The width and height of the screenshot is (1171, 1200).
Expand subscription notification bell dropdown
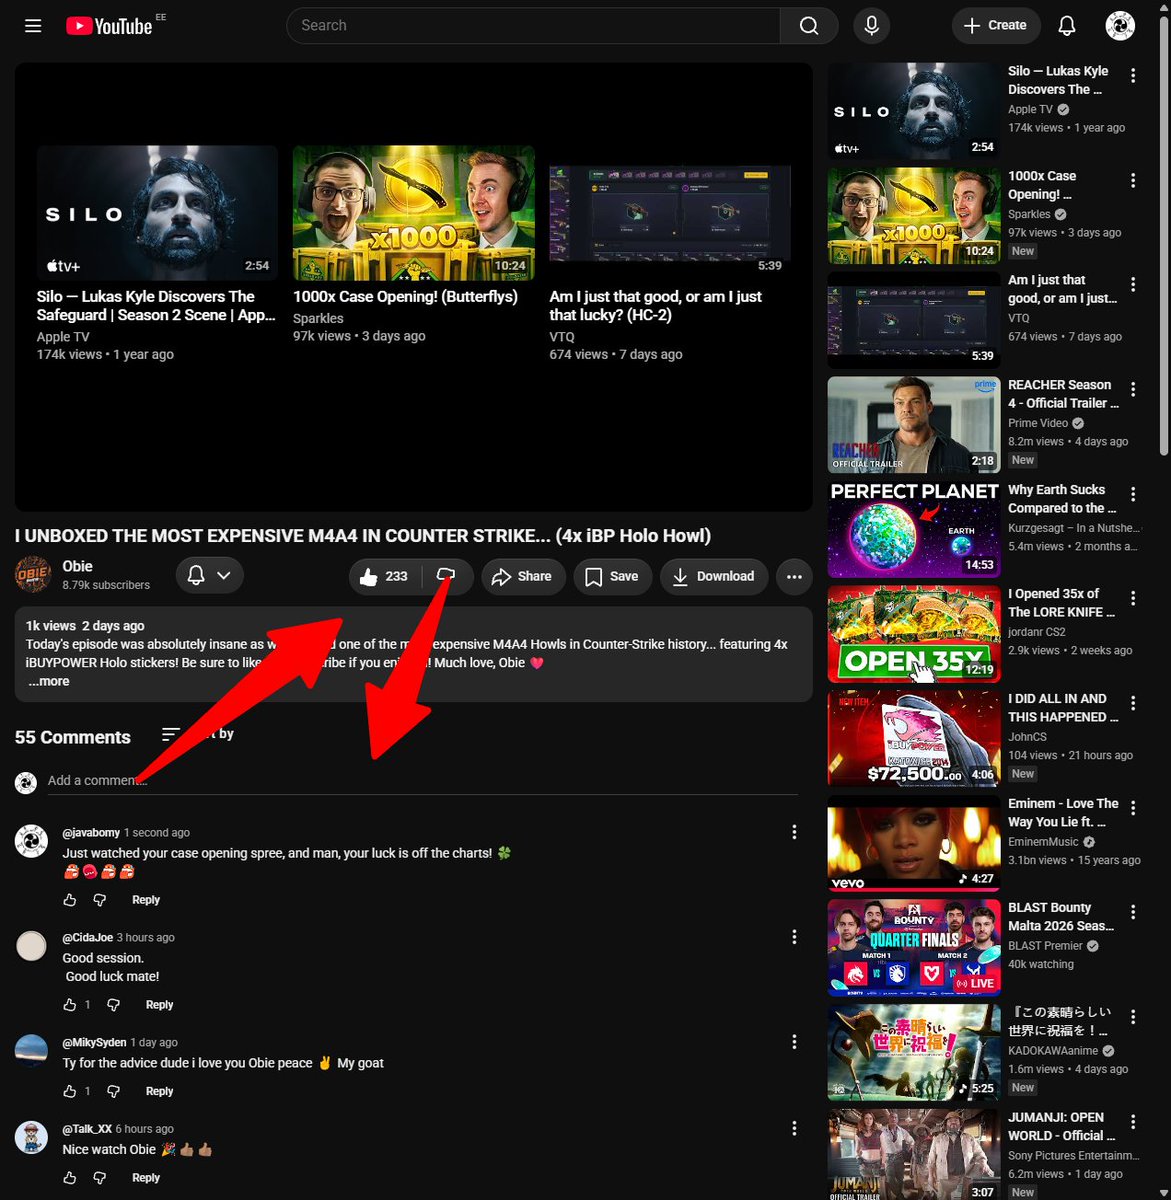pos(210,575)
